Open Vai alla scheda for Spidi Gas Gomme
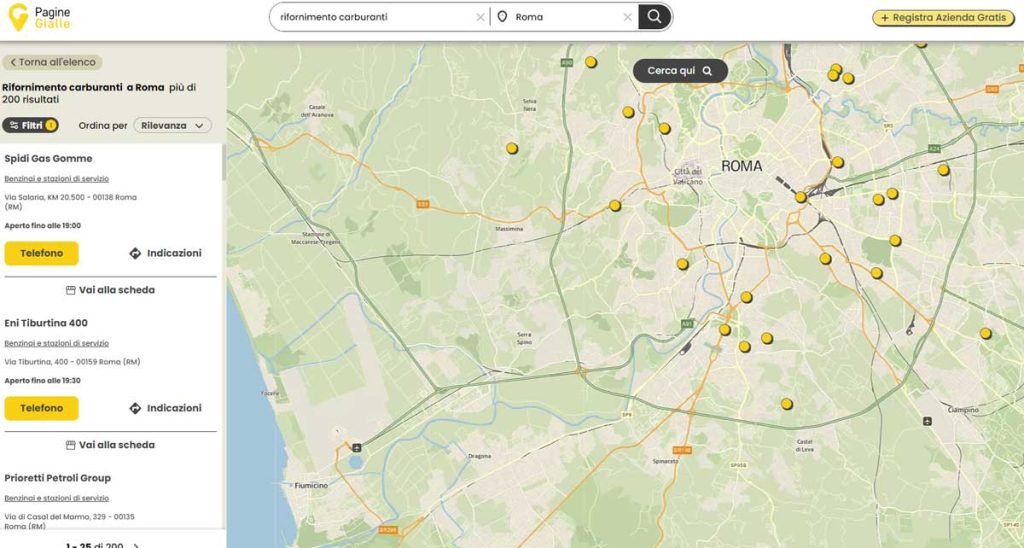Image resolution: width=1024 pixels, height=548 pixels. pos(110,290)
